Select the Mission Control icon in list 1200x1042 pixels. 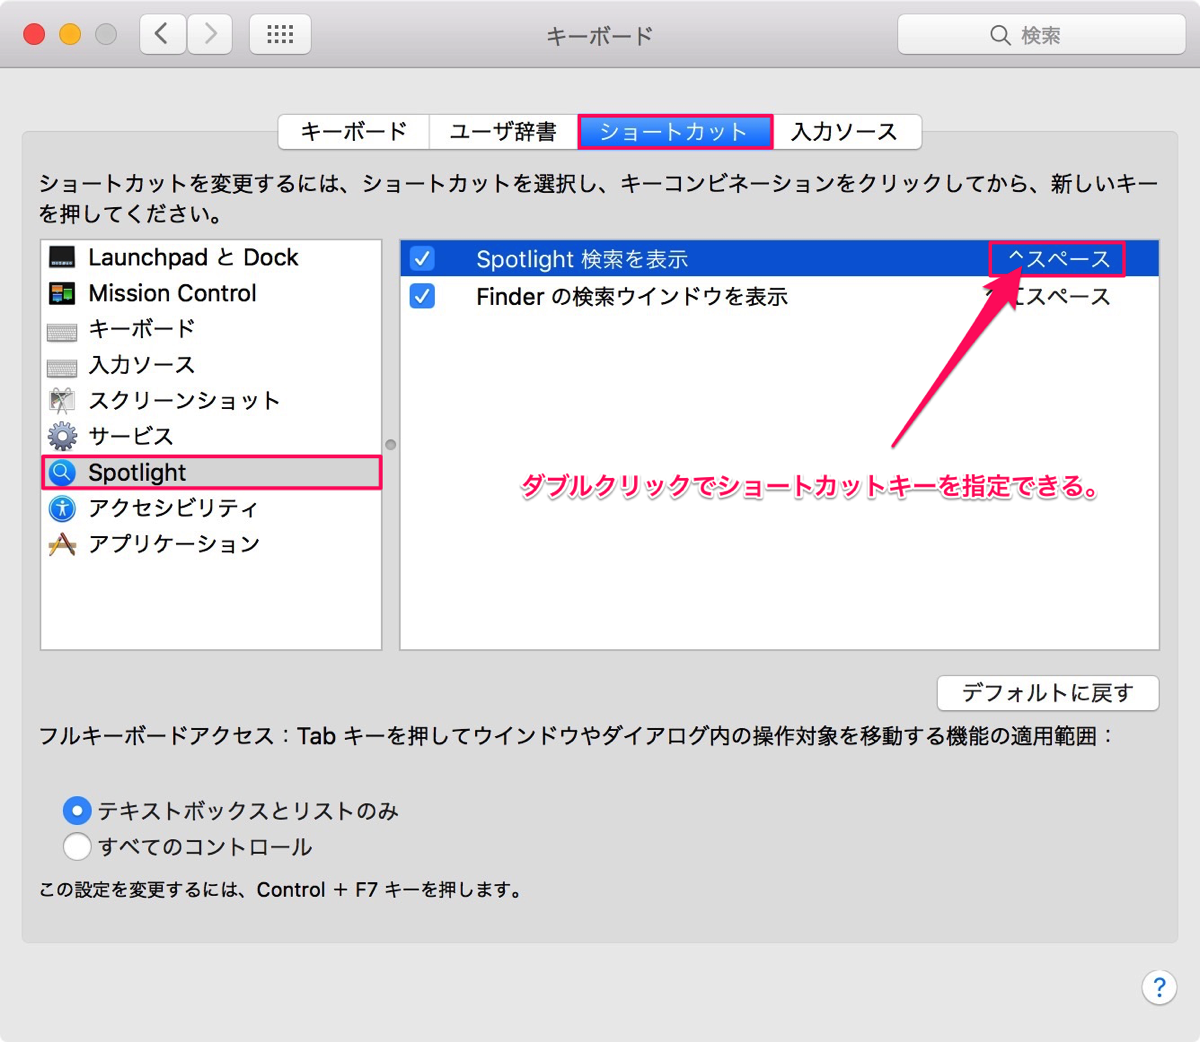click(x=62, y=293)
